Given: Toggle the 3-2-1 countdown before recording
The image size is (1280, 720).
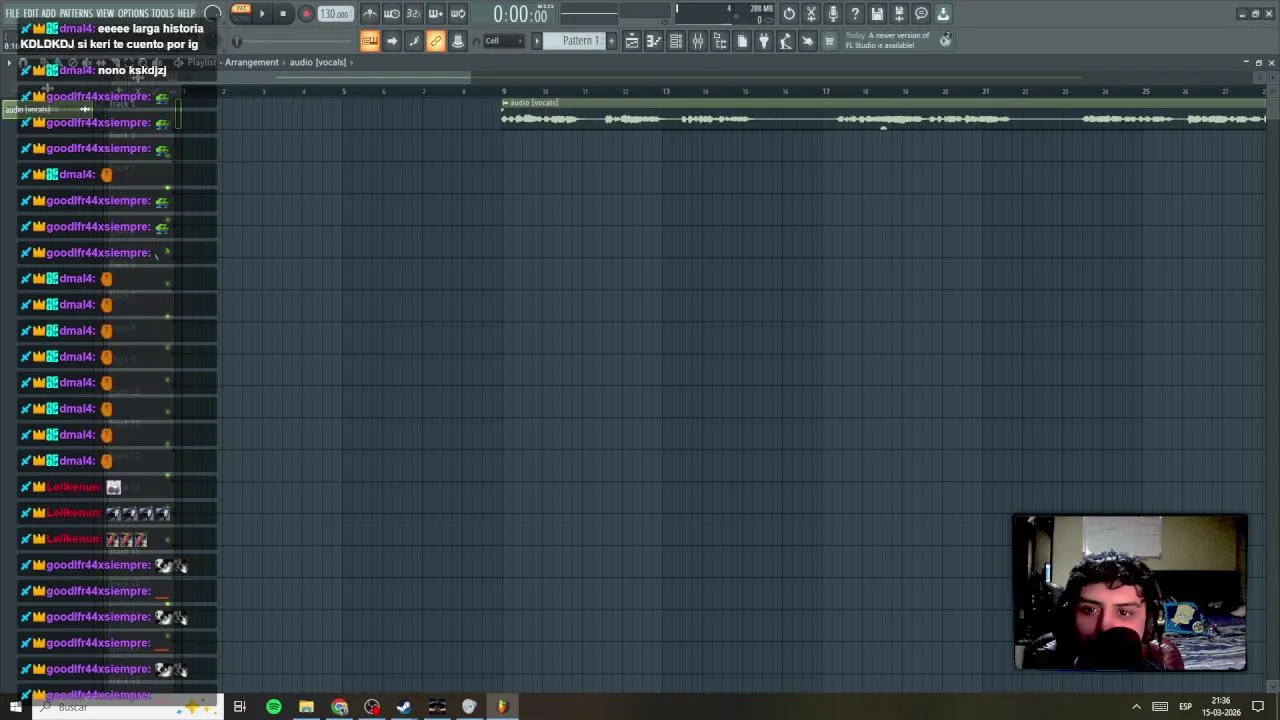Looking at the screenshot, I should pyautogui.click(x=414, y=14).
